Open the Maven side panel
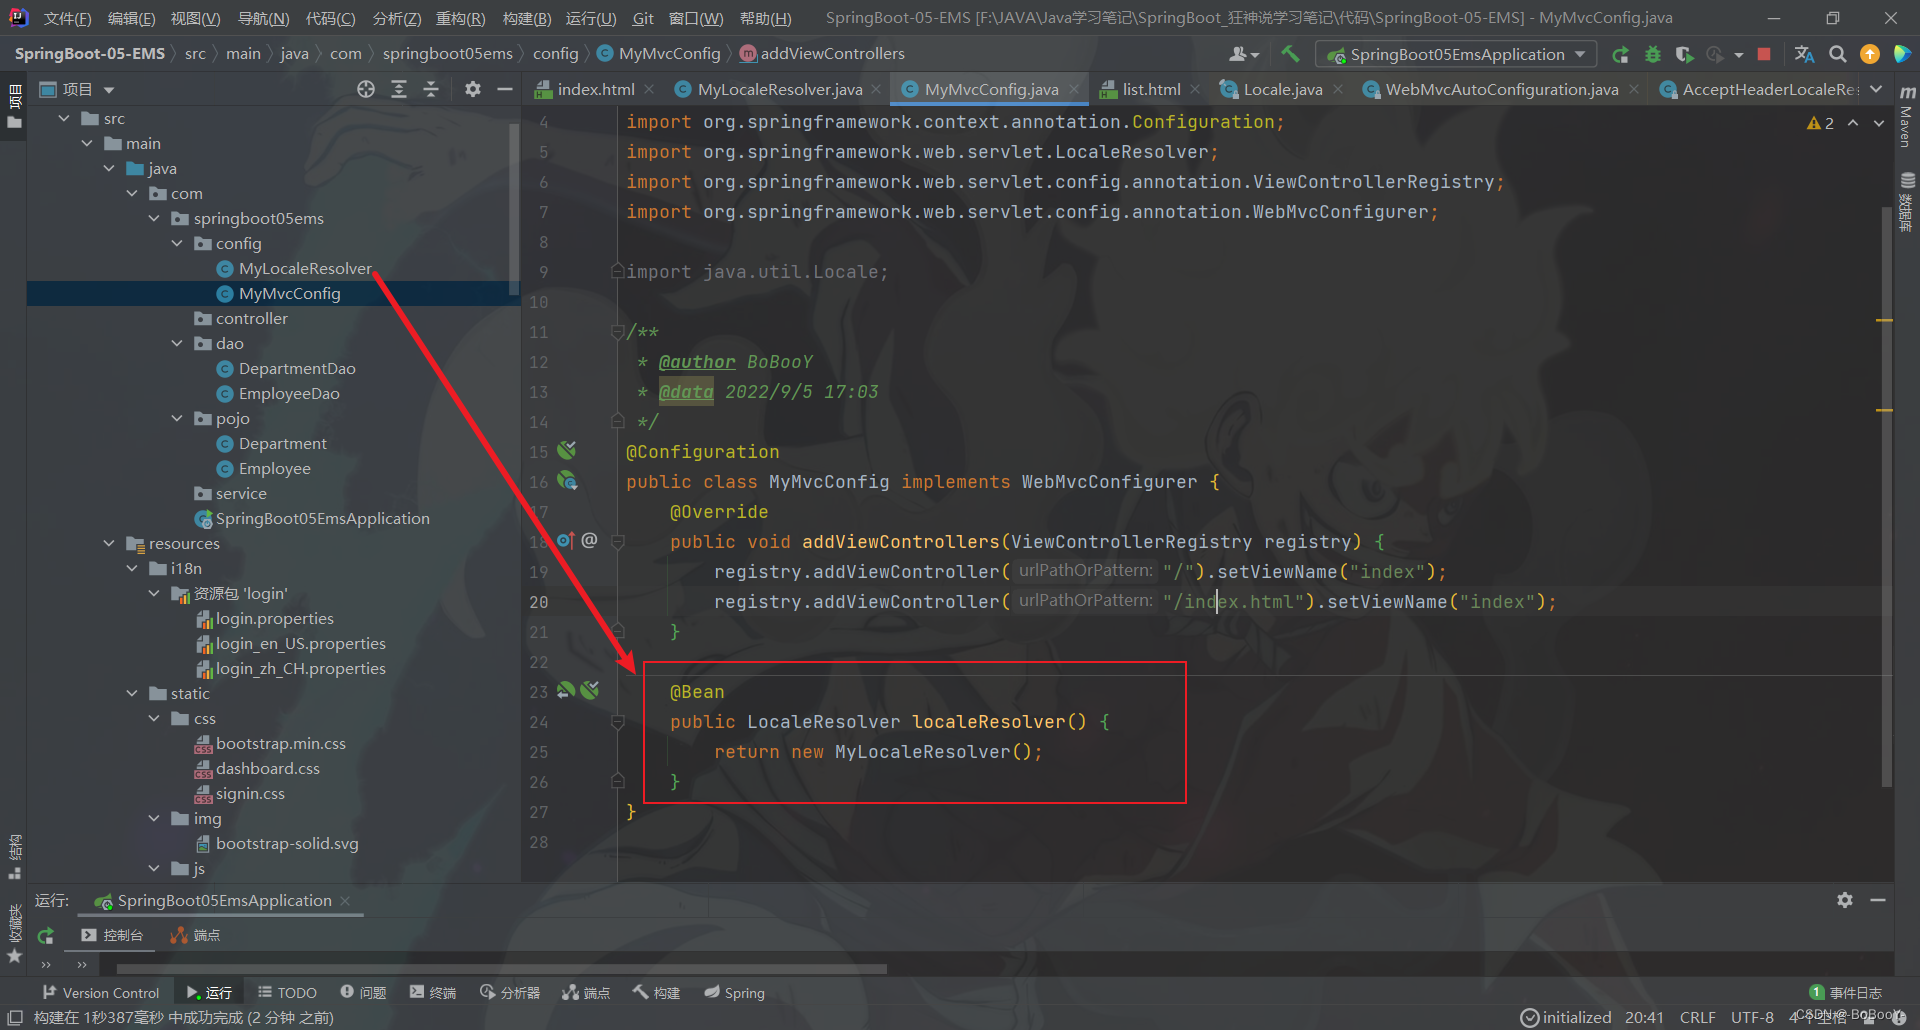 1906,116
